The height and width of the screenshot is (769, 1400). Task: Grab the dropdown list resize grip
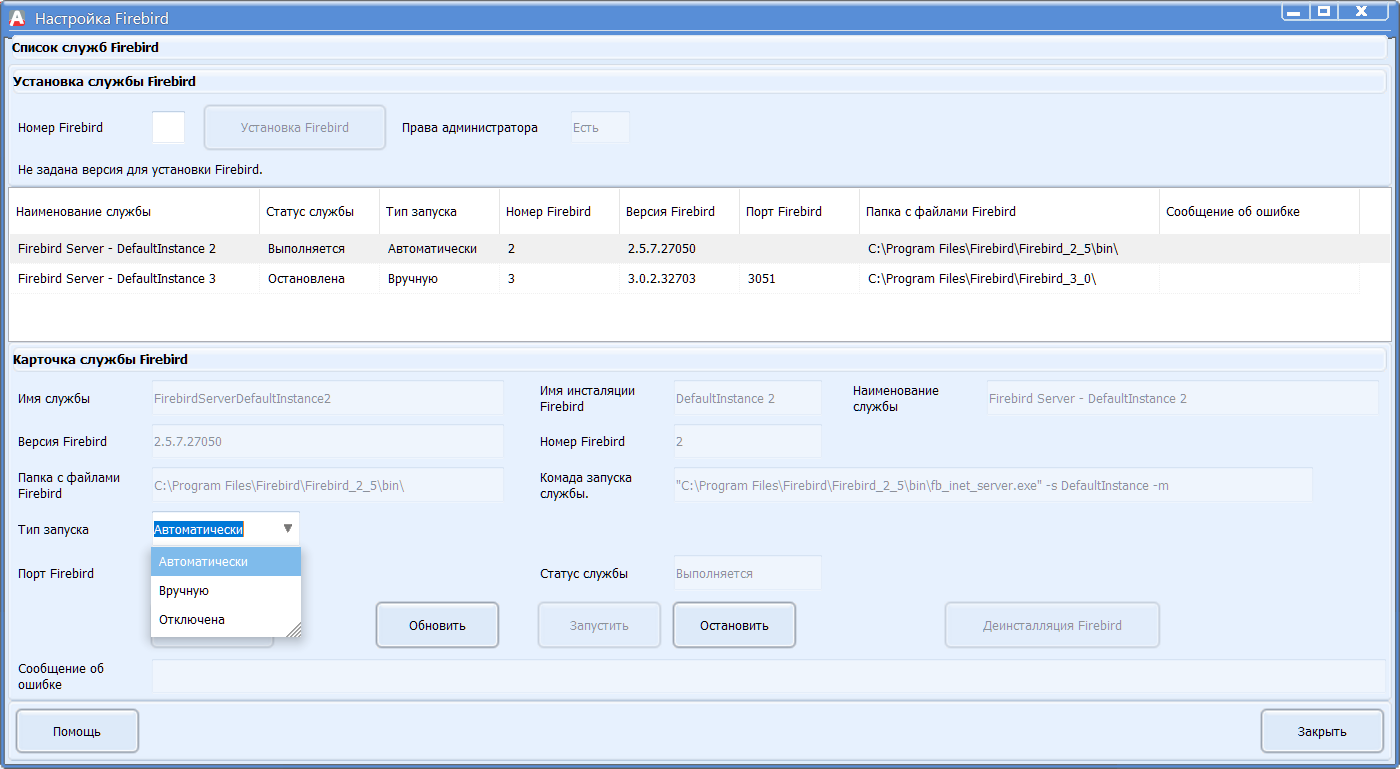[293, 629]
